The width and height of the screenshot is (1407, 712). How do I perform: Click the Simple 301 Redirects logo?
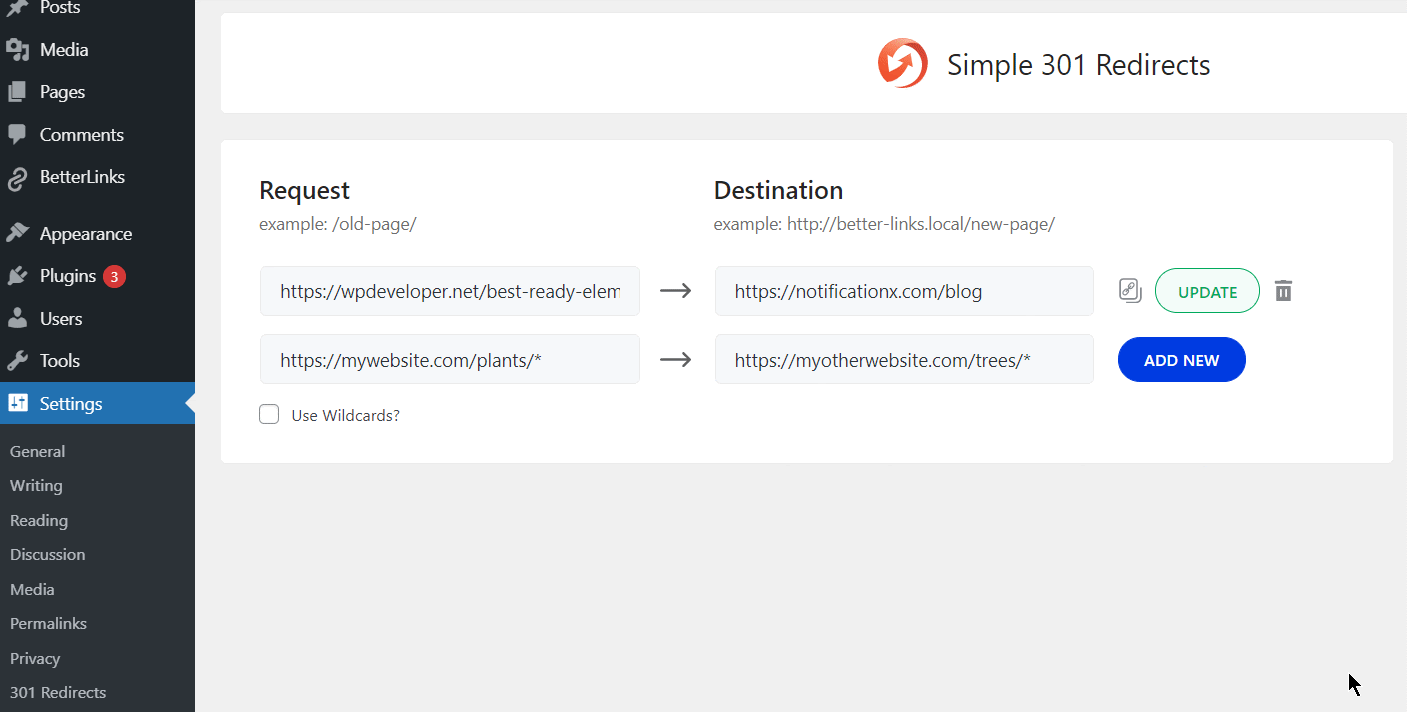pos(902,62)
